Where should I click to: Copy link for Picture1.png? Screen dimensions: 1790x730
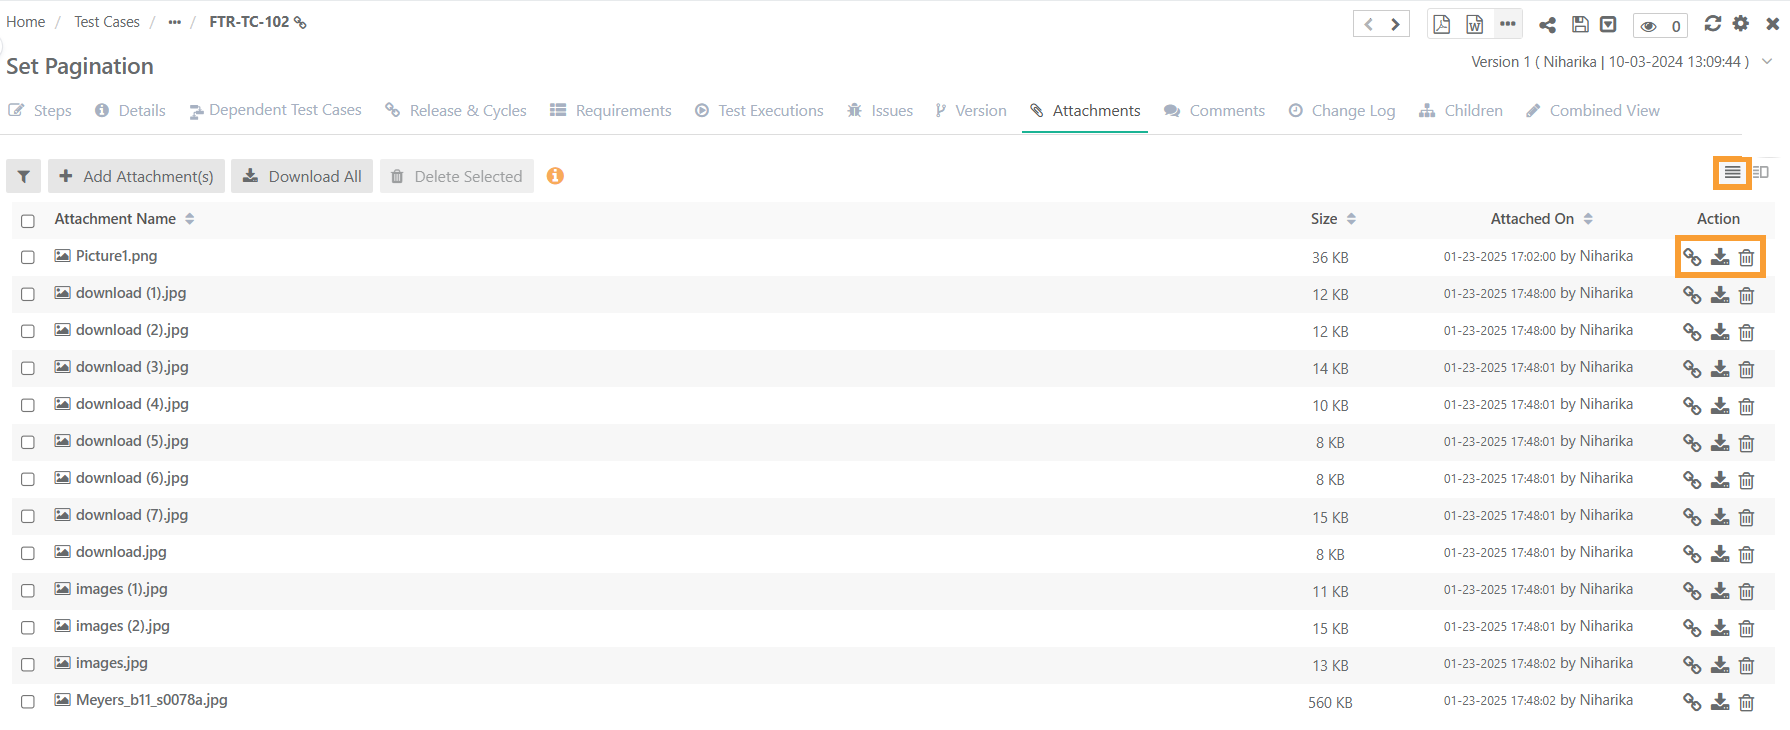1692,257
